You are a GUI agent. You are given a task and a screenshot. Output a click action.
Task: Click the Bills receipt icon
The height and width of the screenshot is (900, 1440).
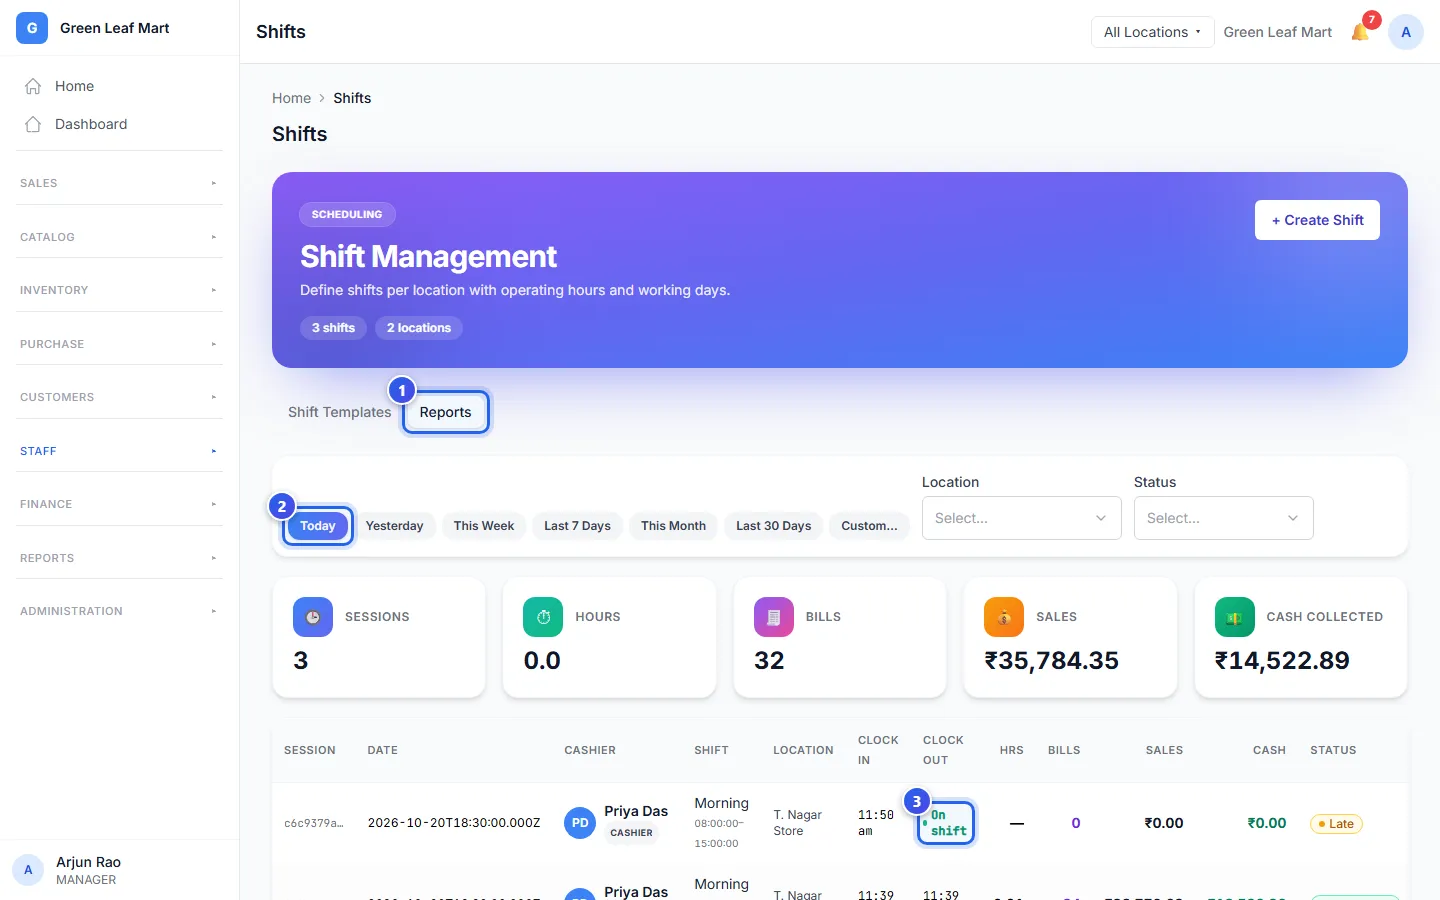(x=774, y=617)
